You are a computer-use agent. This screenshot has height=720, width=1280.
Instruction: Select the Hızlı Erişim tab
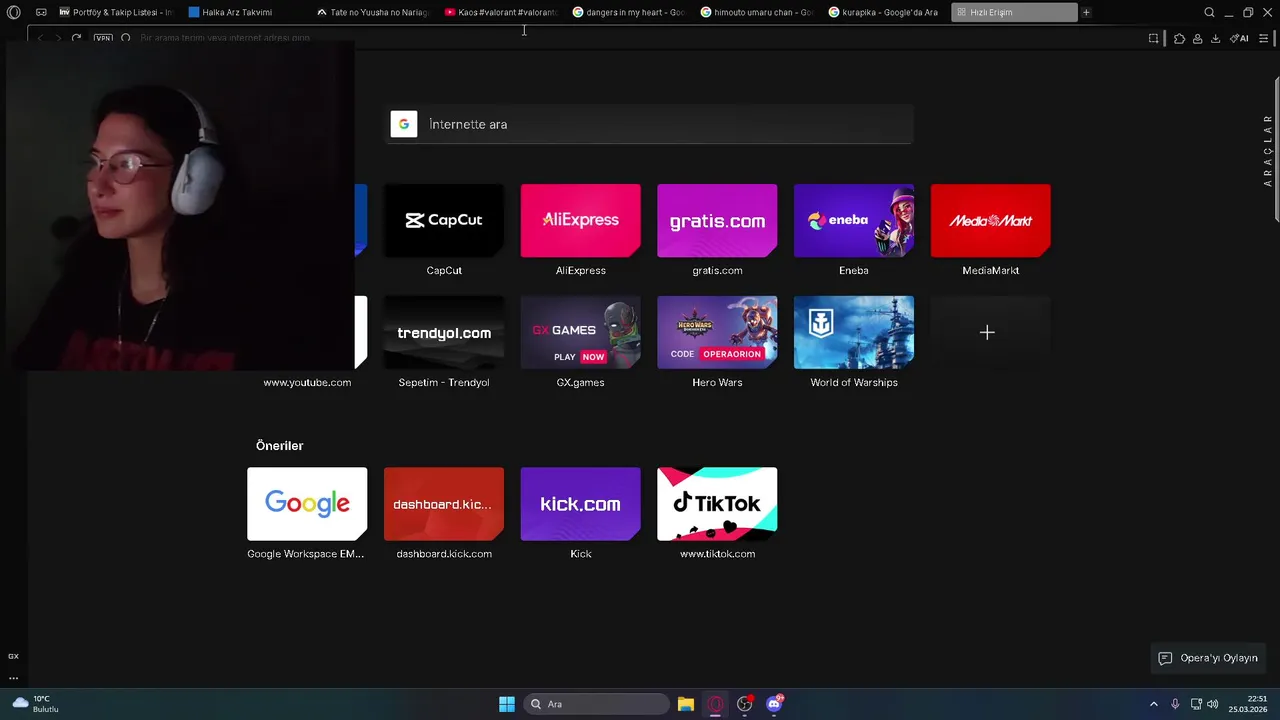pos(1014,12)
